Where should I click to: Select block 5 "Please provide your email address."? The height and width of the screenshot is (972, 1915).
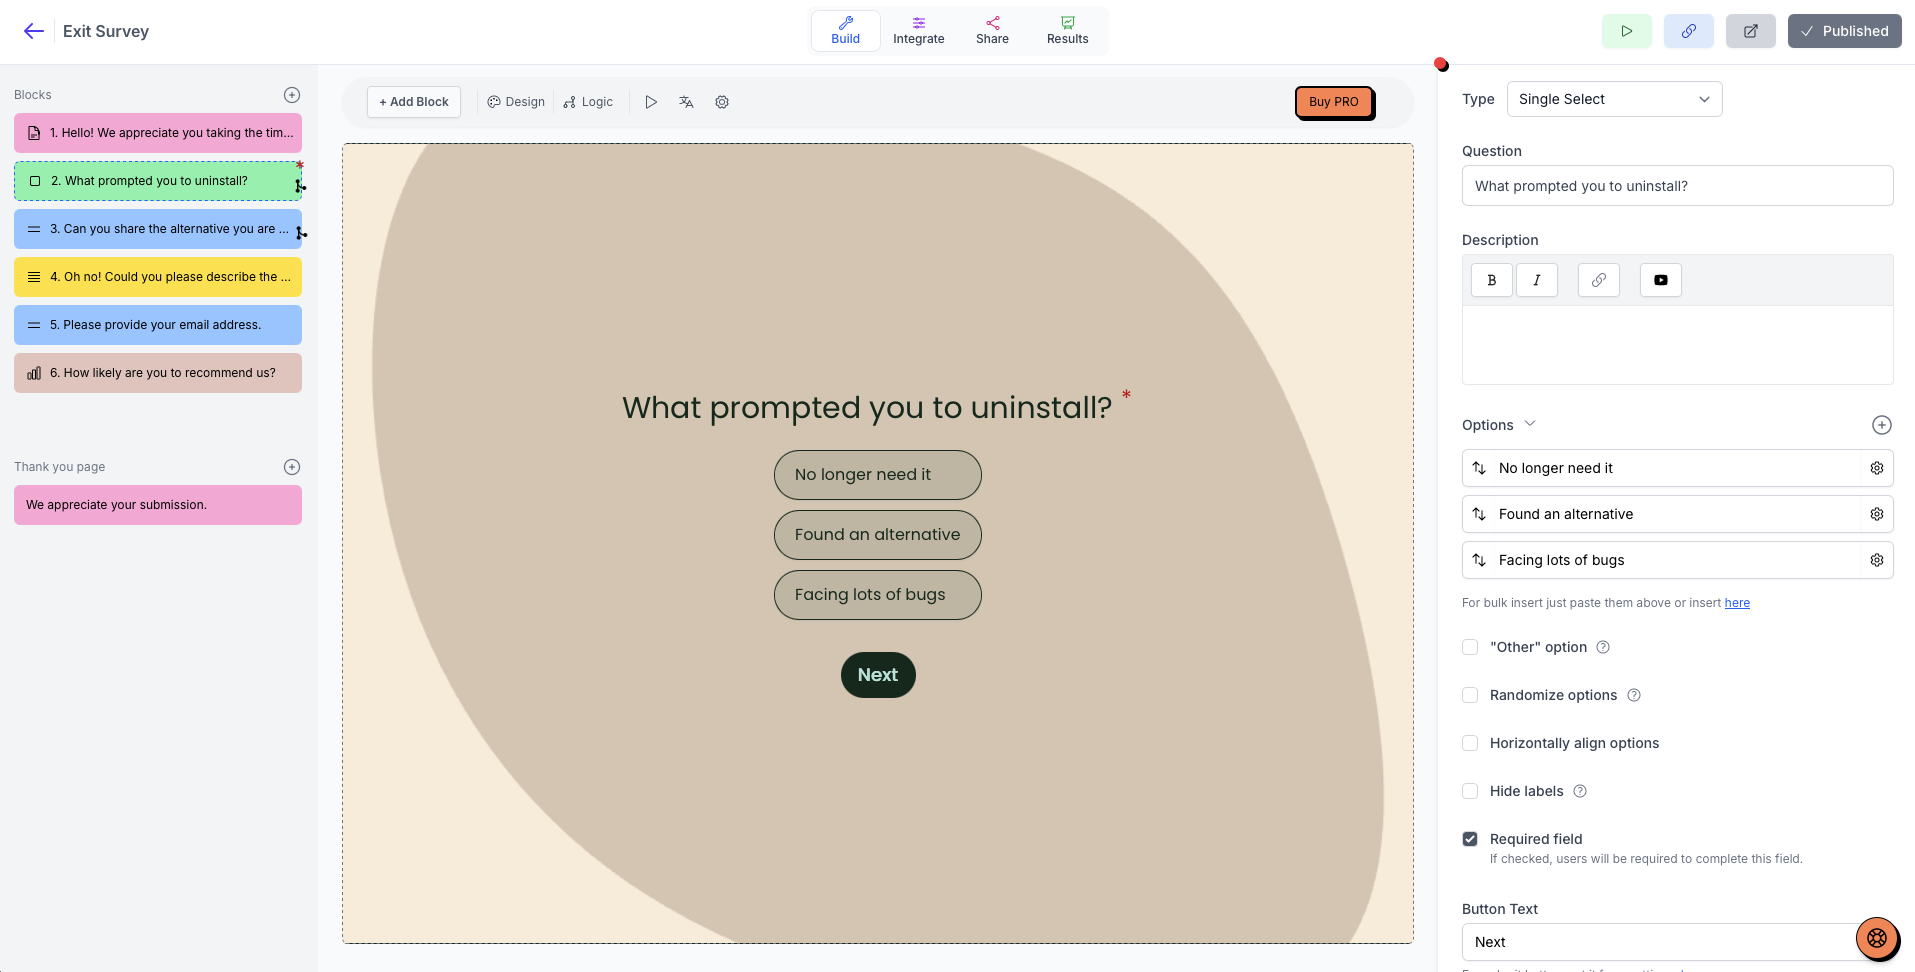[x=158, y=325]
